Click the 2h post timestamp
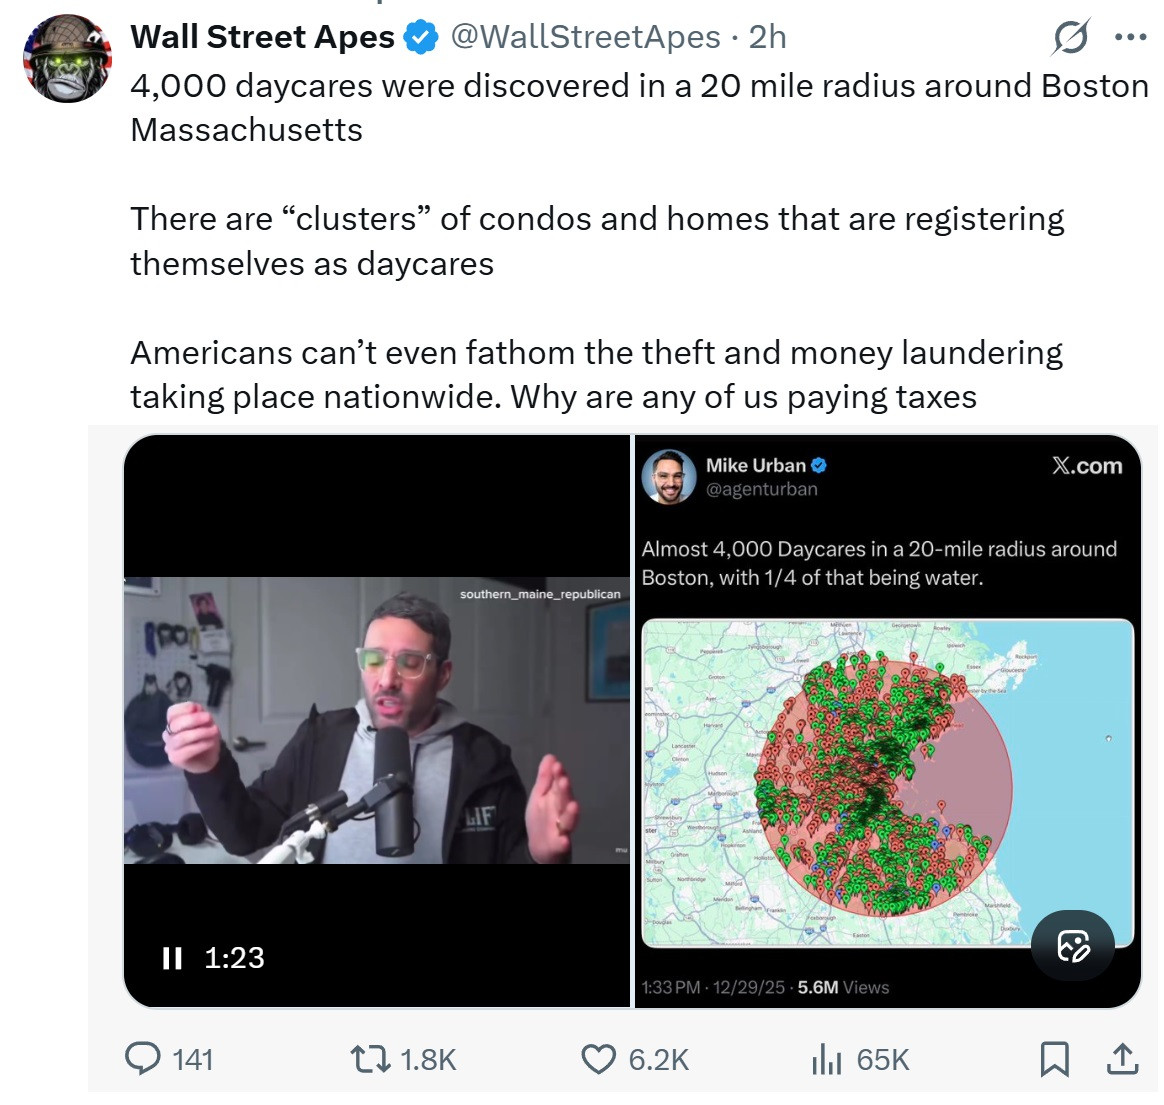Viewport: 1164px width, 1105px height. (768, 38)
